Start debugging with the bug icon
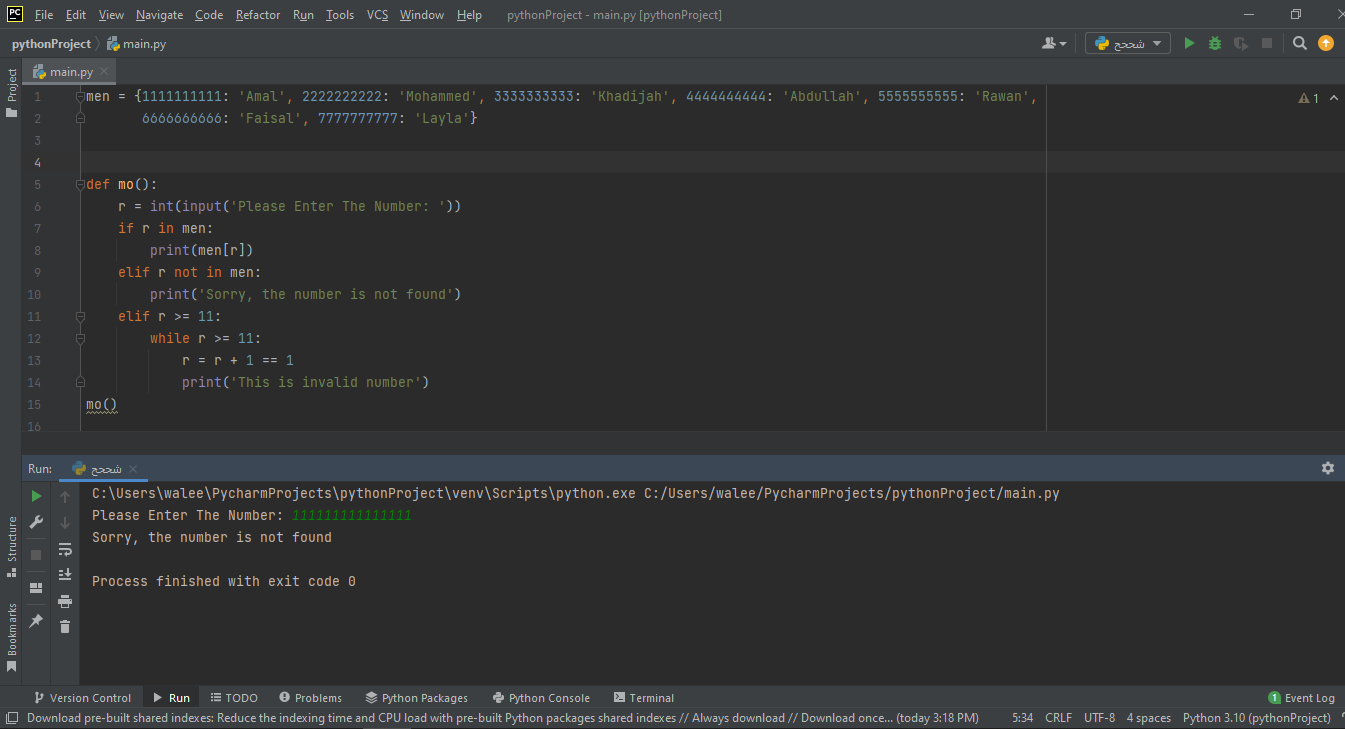Viewport: 1345px width, 729px height. coord(1215,43)
